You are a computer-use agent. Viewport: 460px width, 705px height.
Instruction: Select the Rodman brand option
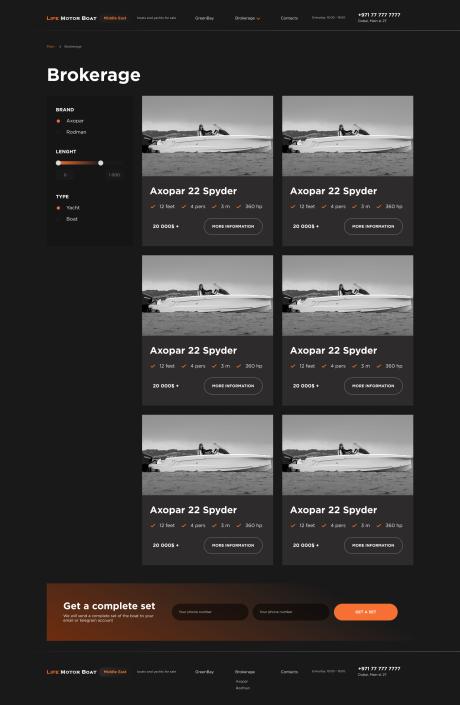pos(76,132)
